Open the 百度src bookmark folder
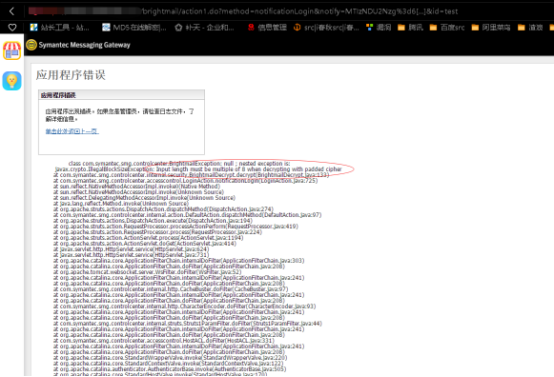The height and width of the screenshot is (377, 554). pos(447,27)
